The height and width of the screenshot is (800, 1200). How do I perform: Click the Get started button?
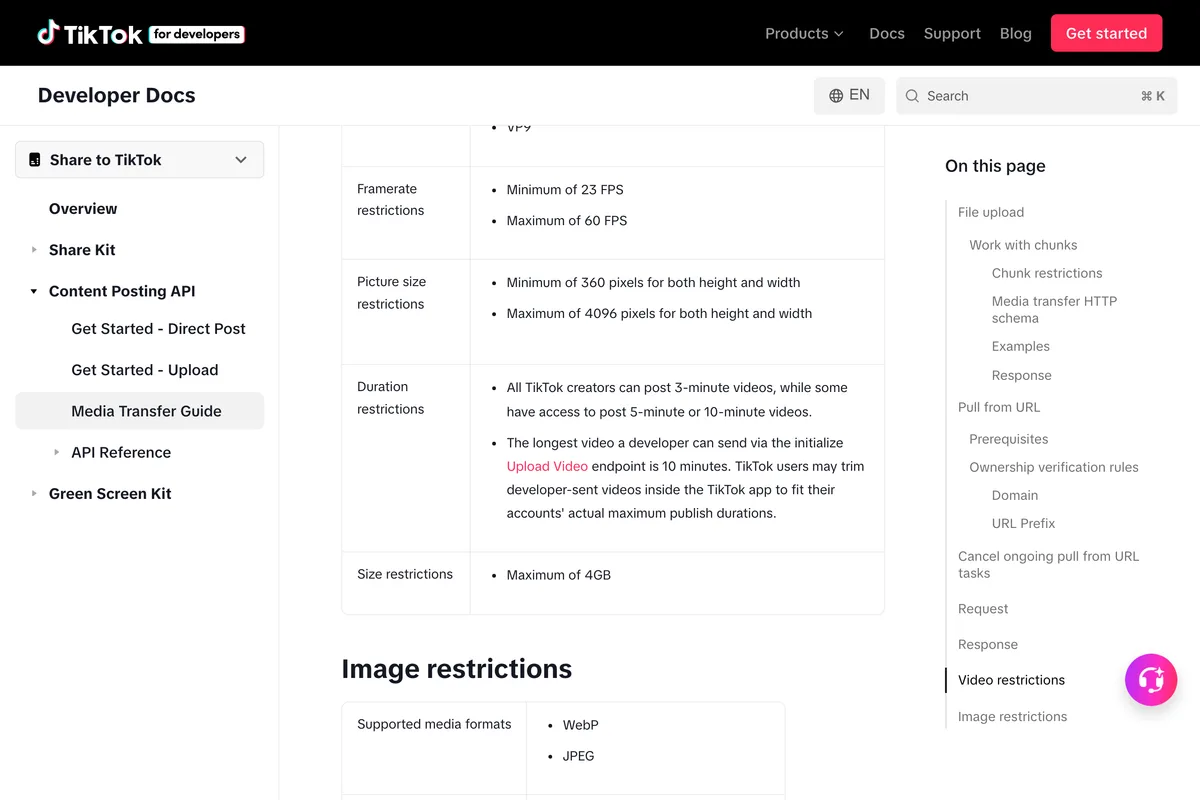(1106, 33)
